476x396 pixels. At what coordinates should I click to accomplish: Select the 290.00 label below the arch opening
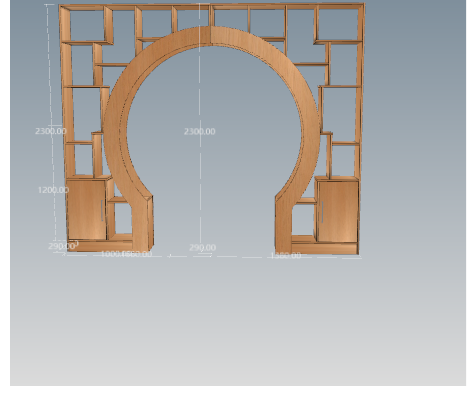[x=202, y=248]
